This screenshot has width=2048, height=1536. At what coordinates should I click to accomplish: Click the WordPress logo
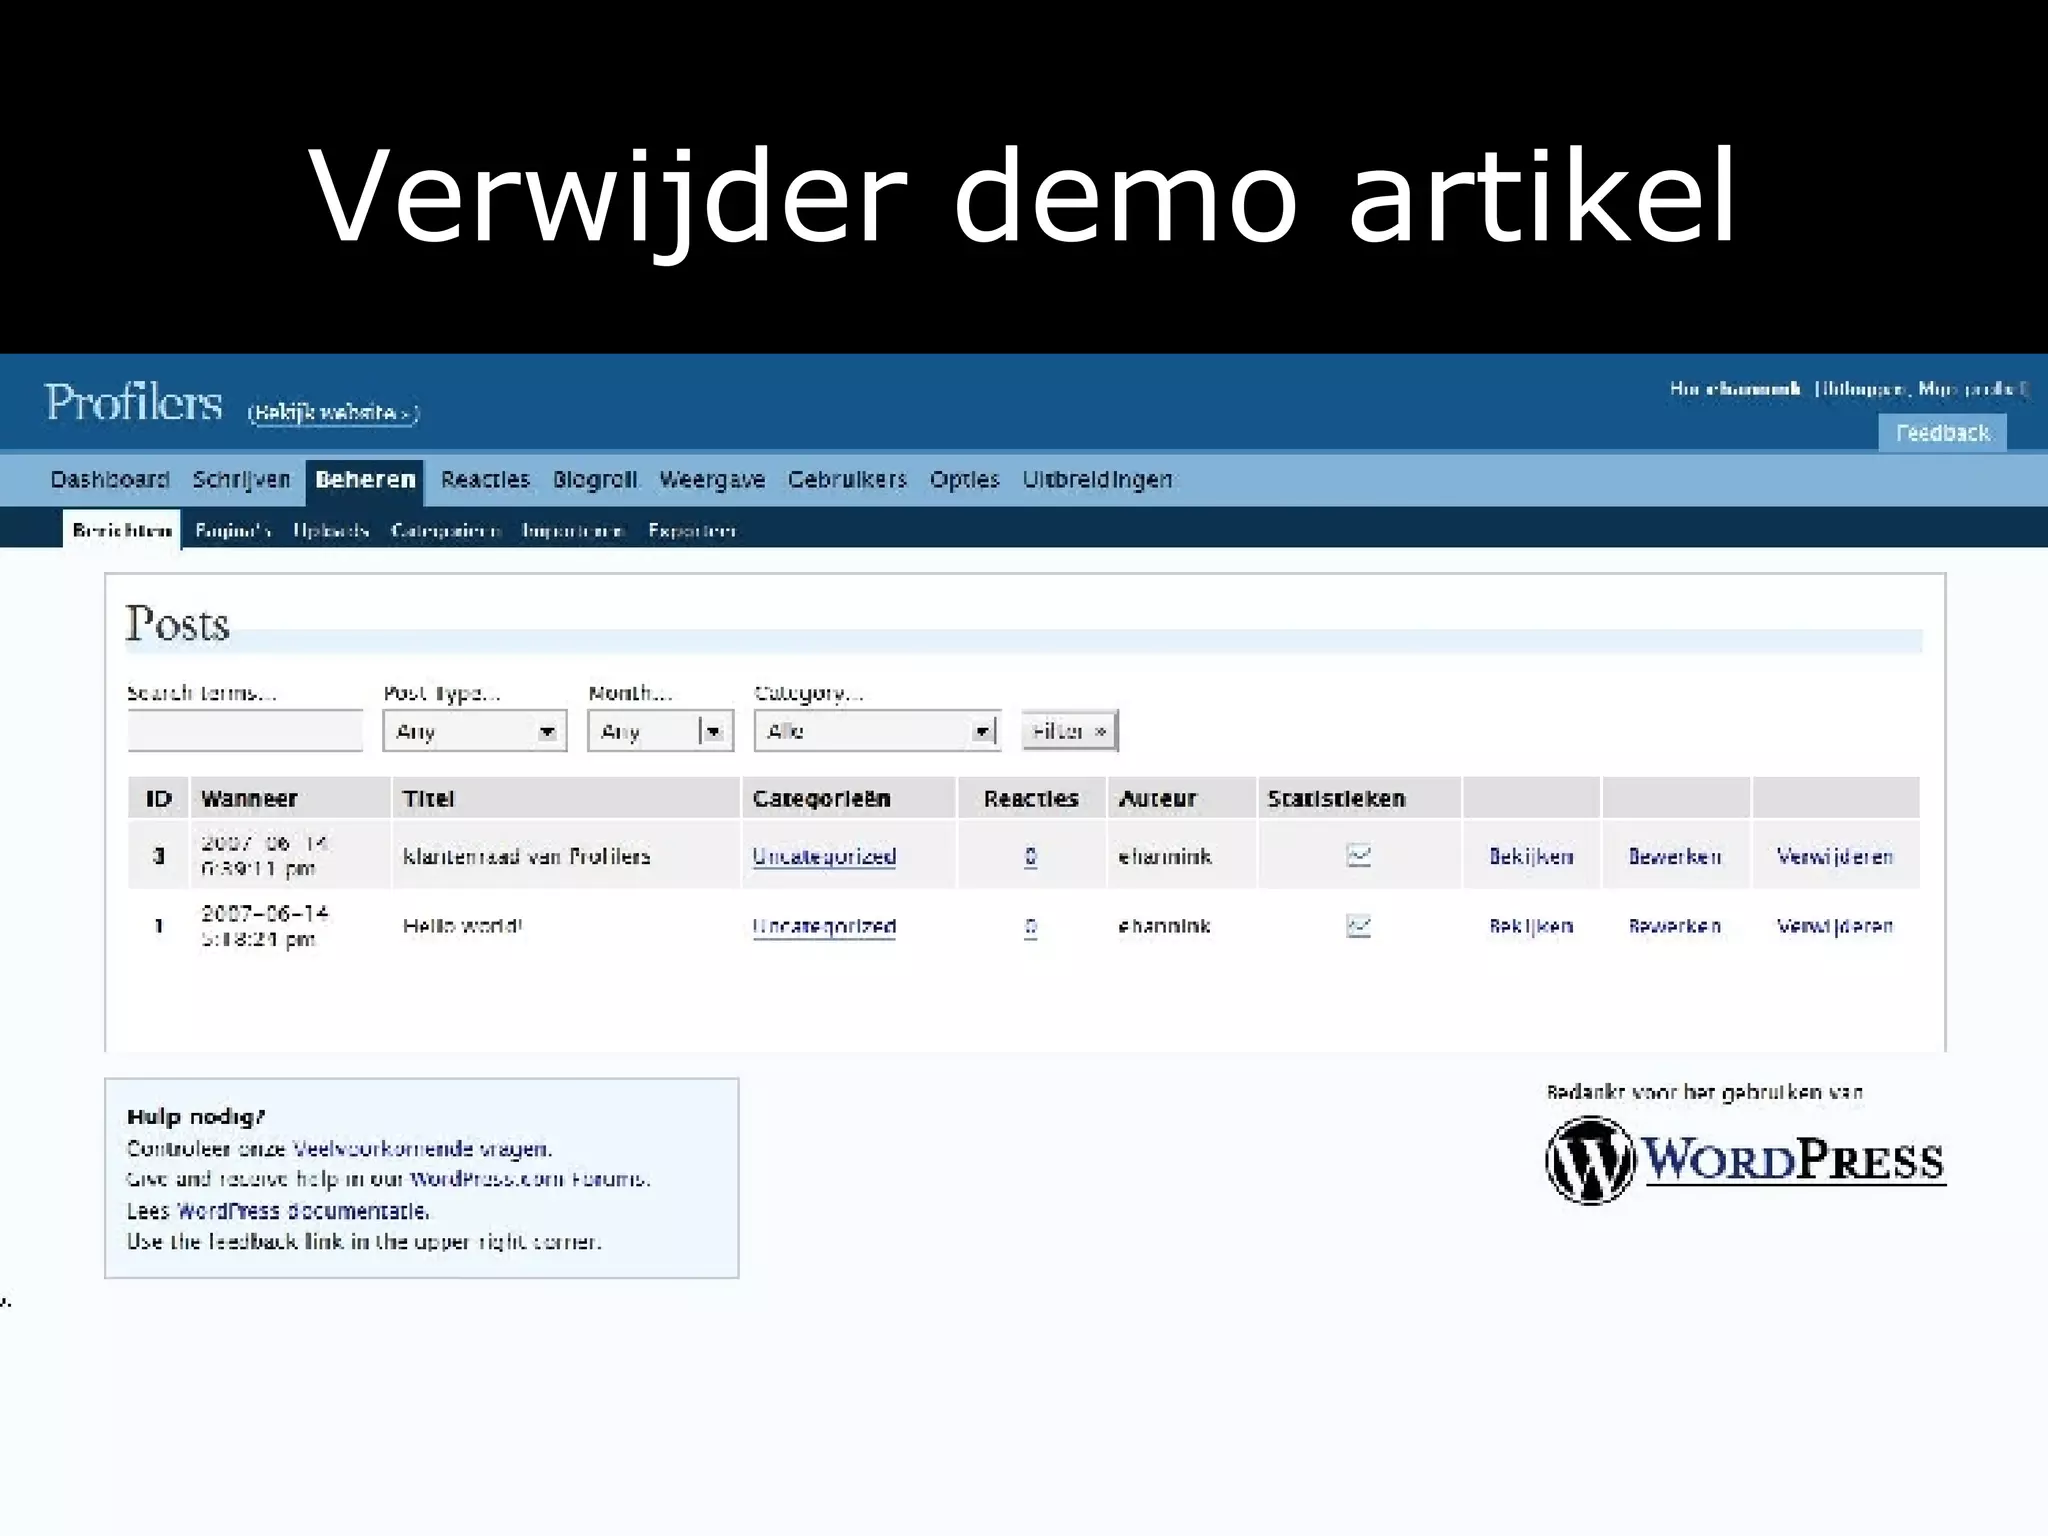point(1745,1160)
